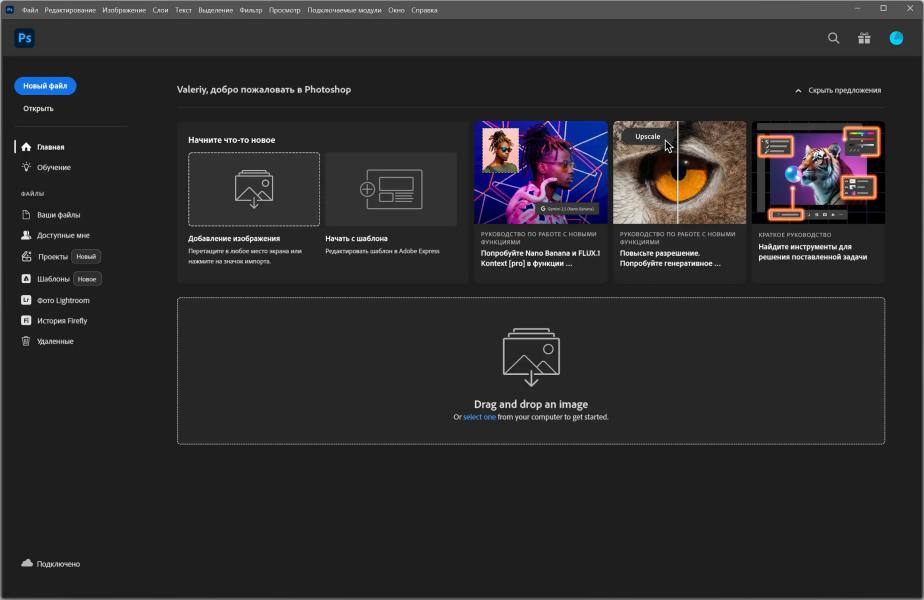Click the Photoshop Ps home logo
This screenshot has height=600, width=924.
(25, 38)
